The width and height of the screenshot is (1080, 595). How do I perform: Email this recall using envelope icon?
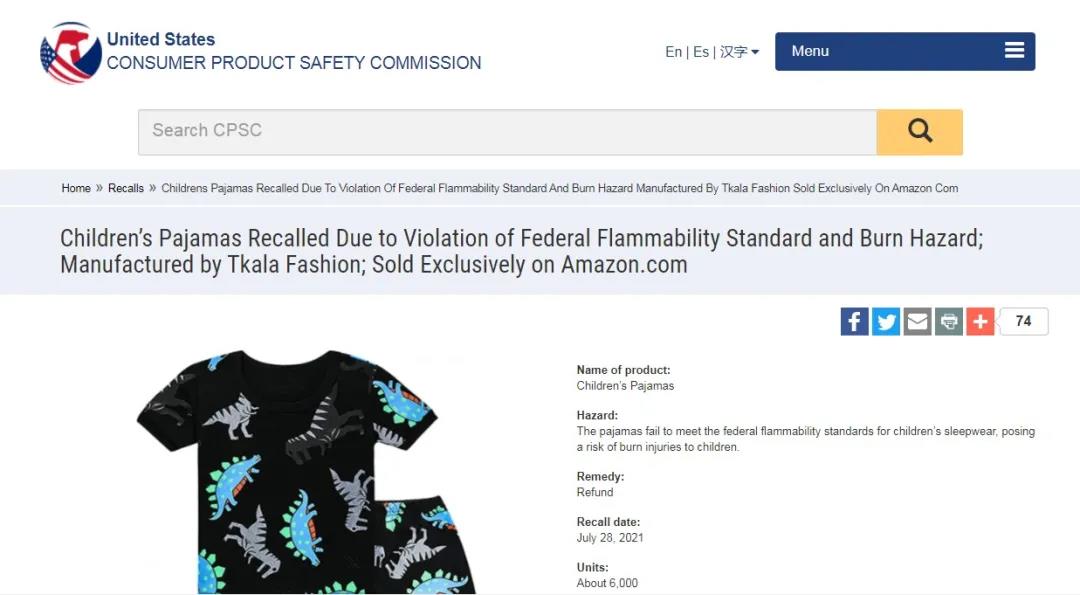point(917,321)
